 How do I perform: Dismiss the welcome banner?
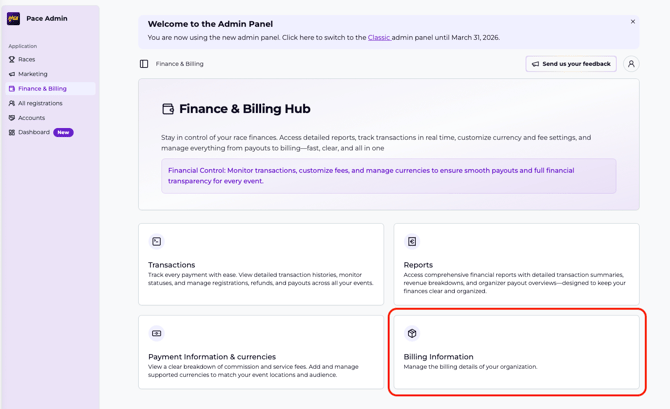pyautogui.click(x=632, y=22)
